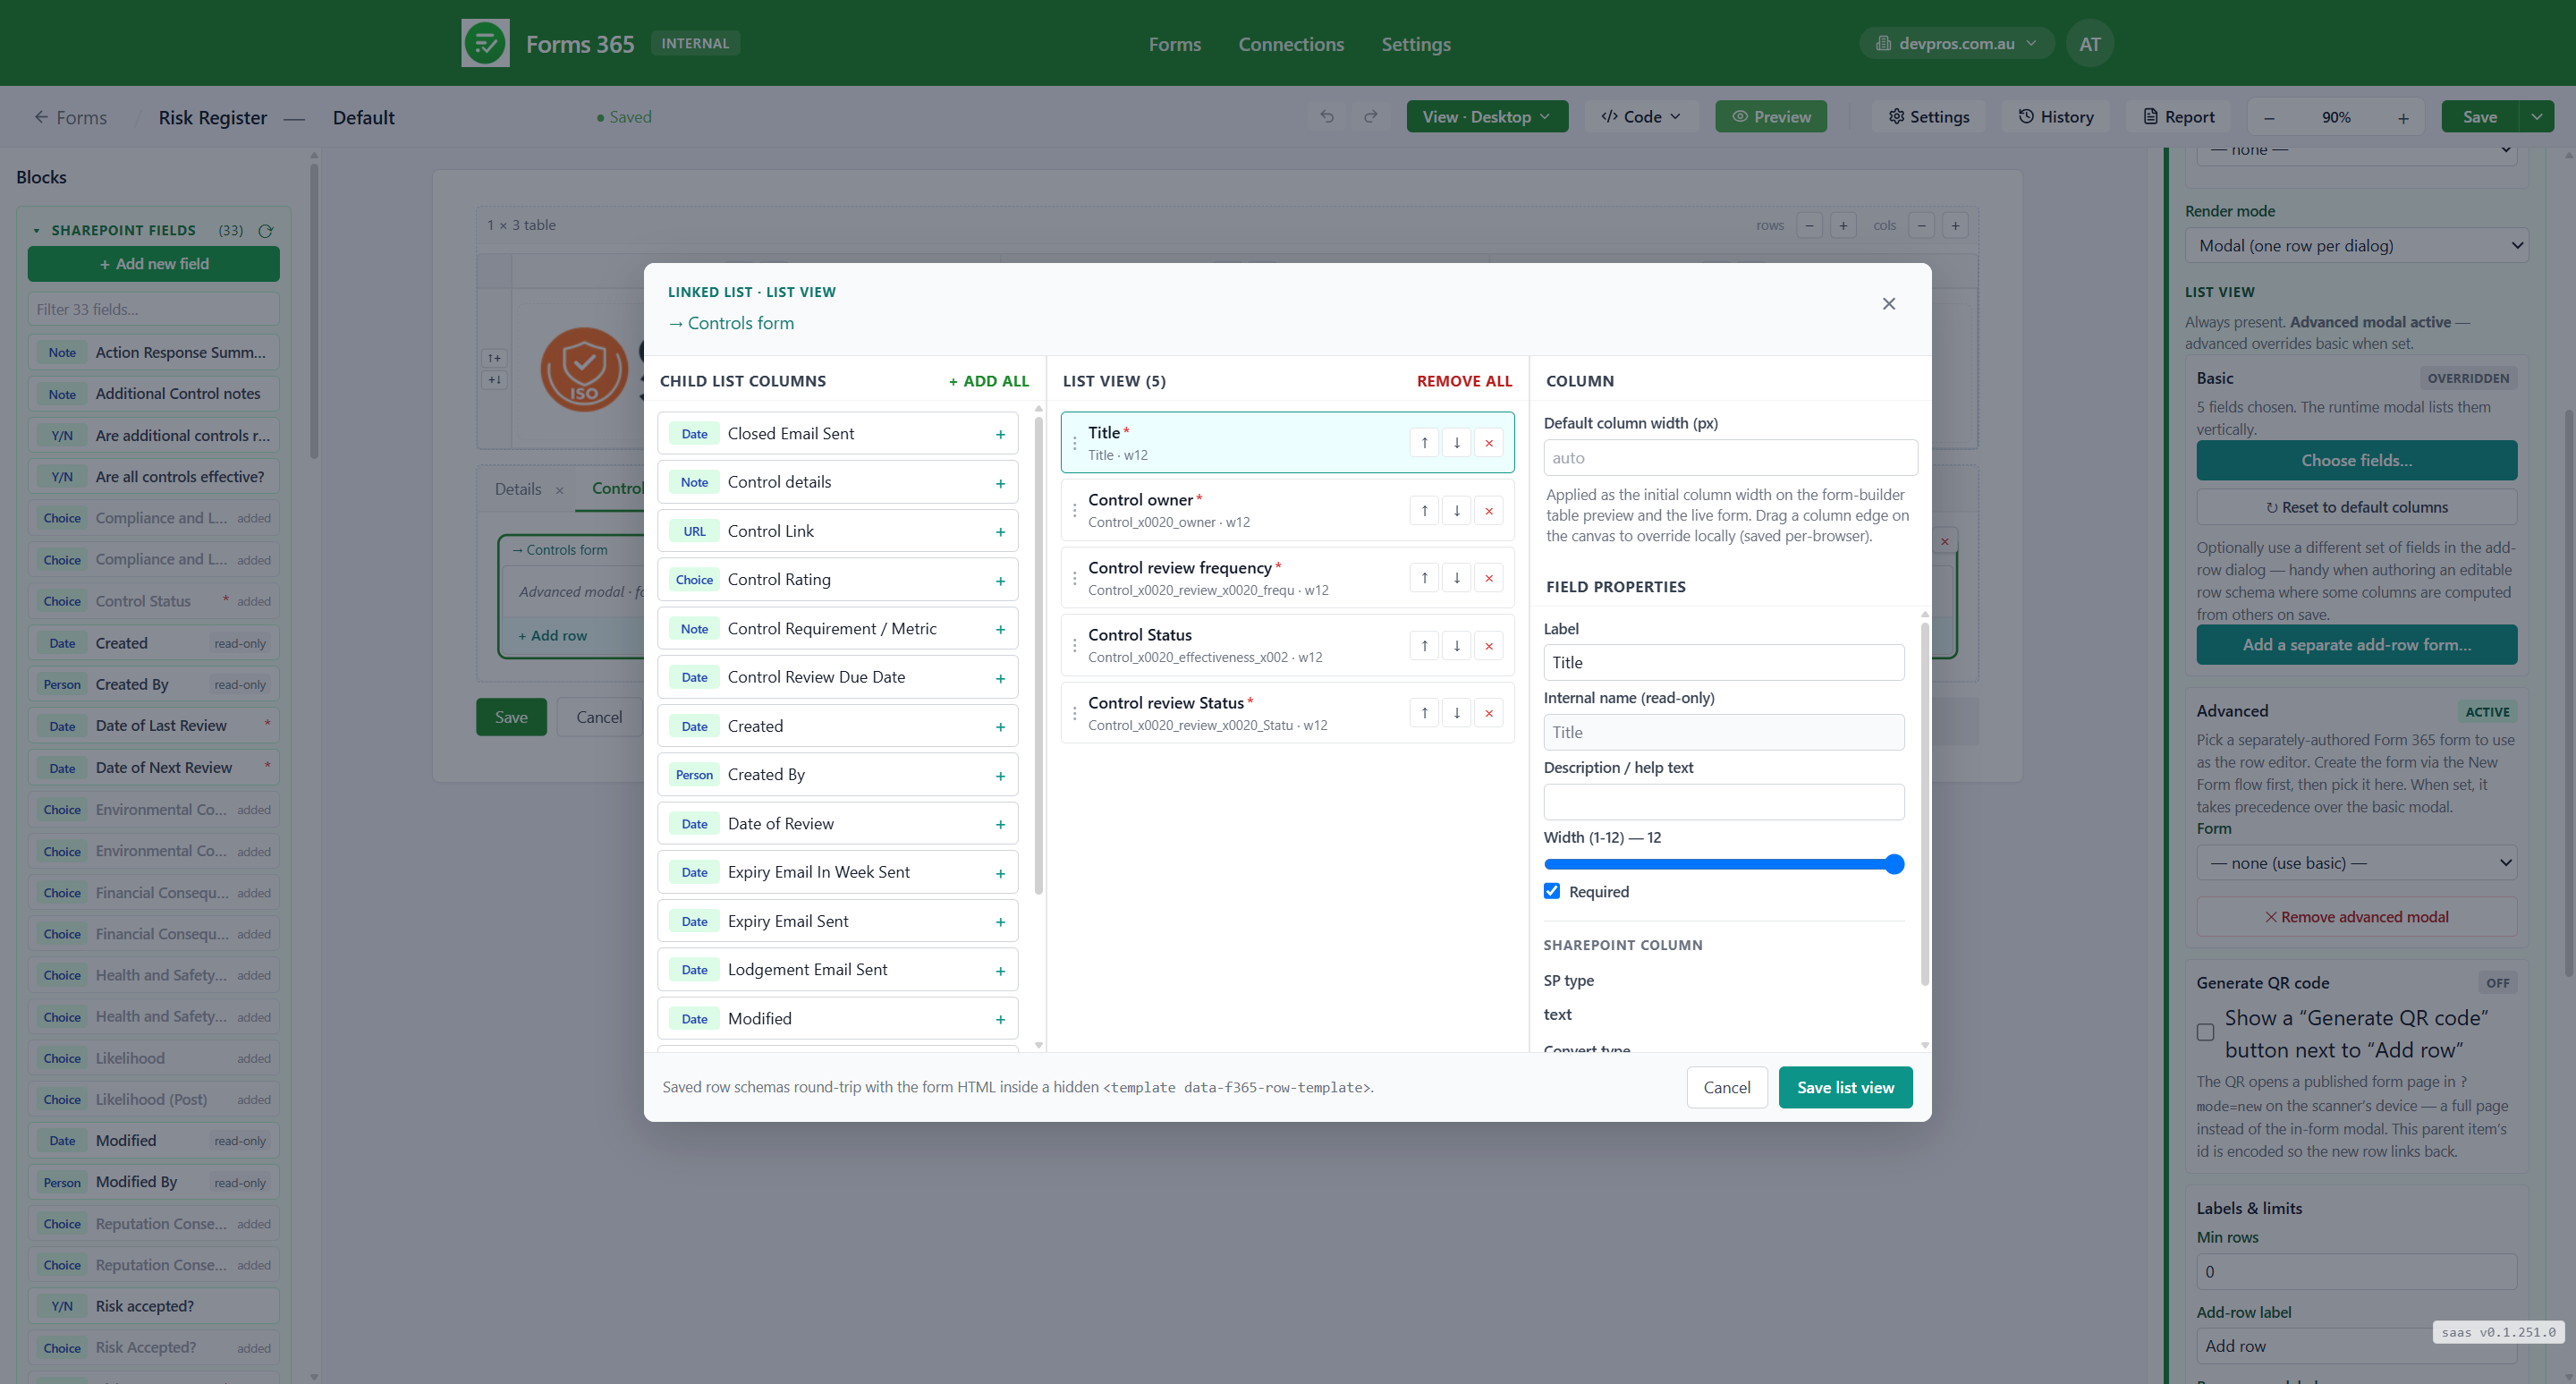This screenshot has width=2576, height=1384.
Task: Click ADD ALL child columns
Action: (x=988, y=382)
